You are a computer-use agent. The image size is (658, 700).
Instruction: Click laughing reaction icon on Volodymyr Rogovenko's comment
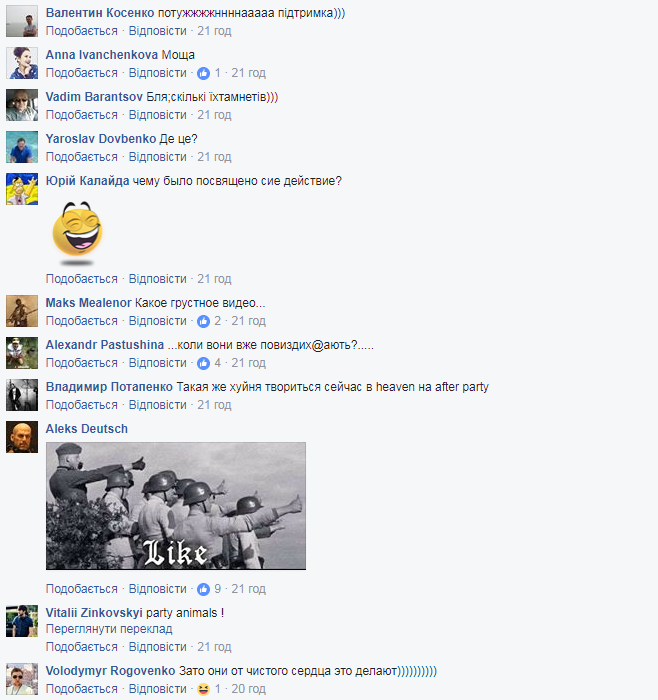pos(203,689)
